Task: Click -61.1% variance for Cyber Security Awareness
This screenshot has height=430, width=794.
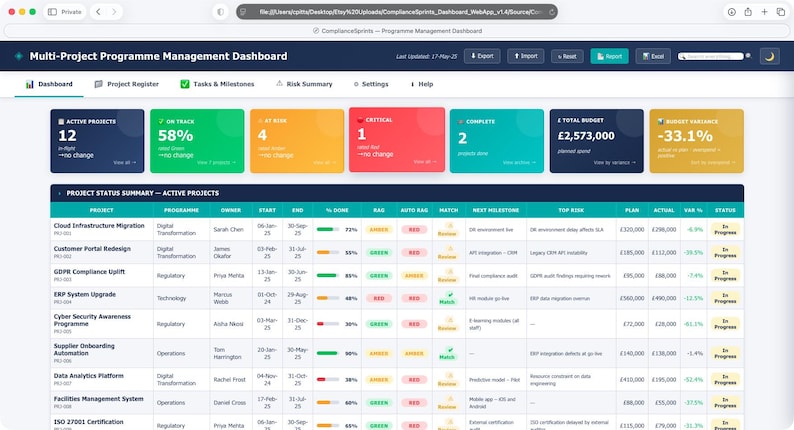Action: (x=693, y=324)
